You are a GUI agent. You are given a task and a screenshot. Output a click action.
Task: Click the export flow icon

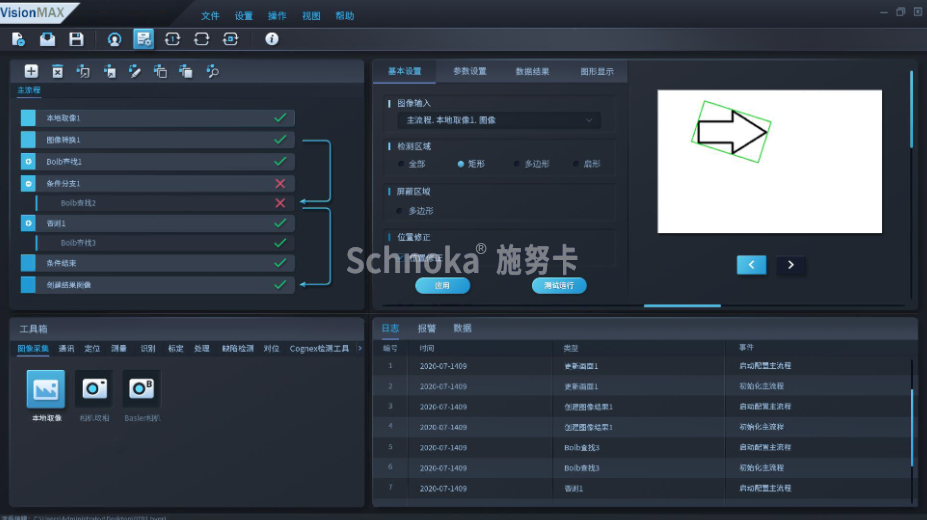pos(109,72)
